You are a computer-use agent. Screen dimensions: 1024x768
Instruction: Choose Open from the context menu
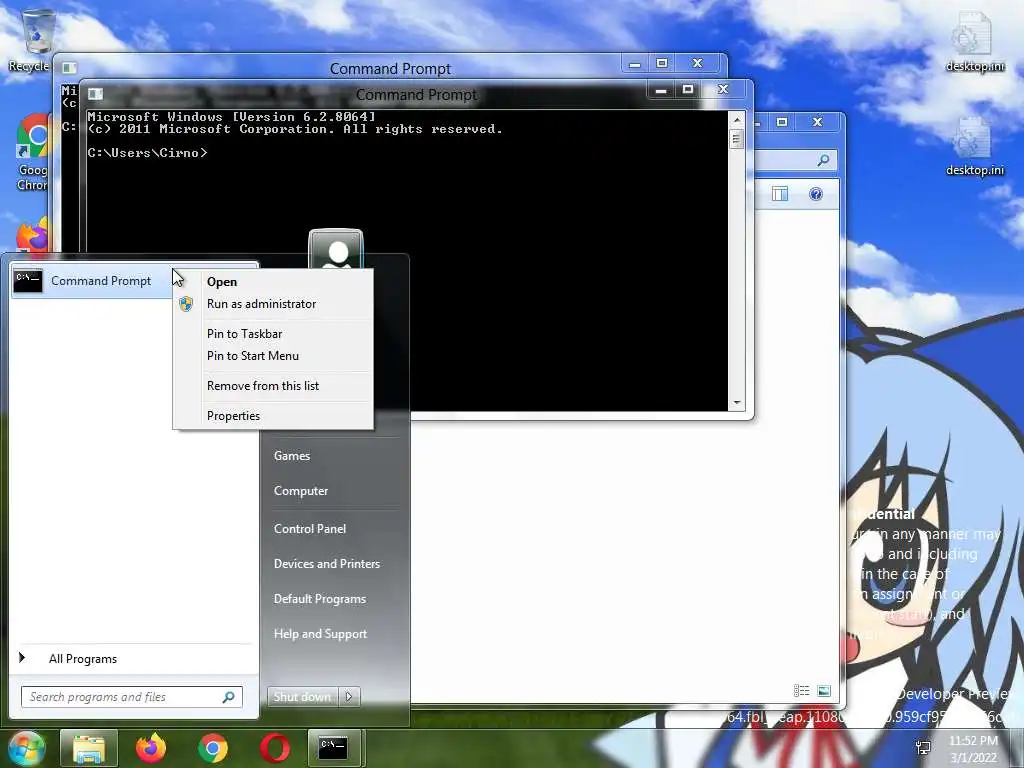click(222, 281)
